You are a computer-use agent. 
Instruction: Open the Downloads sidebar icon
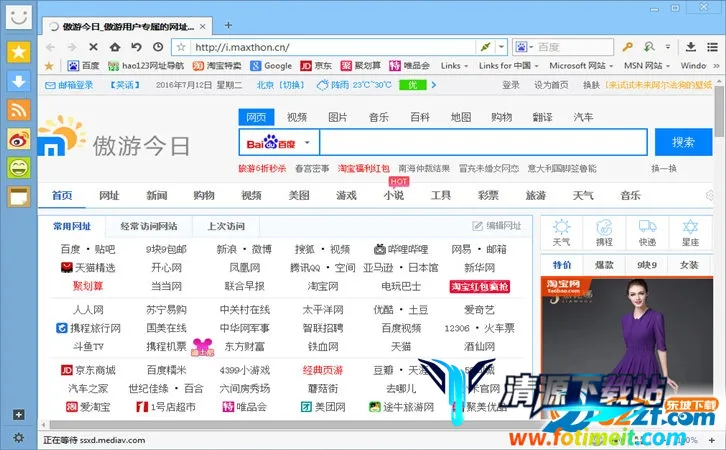pyautogui.click(x=19, y=81)
